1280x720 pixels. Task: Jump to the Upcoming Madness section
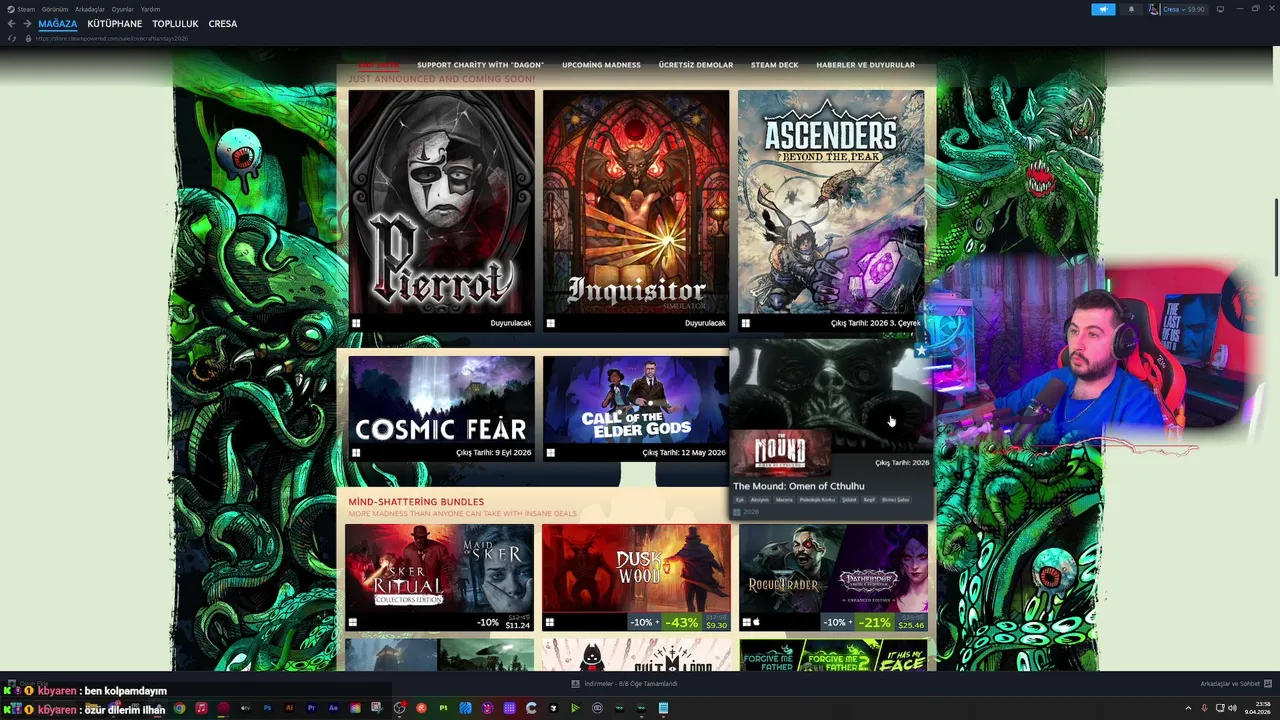601,65
